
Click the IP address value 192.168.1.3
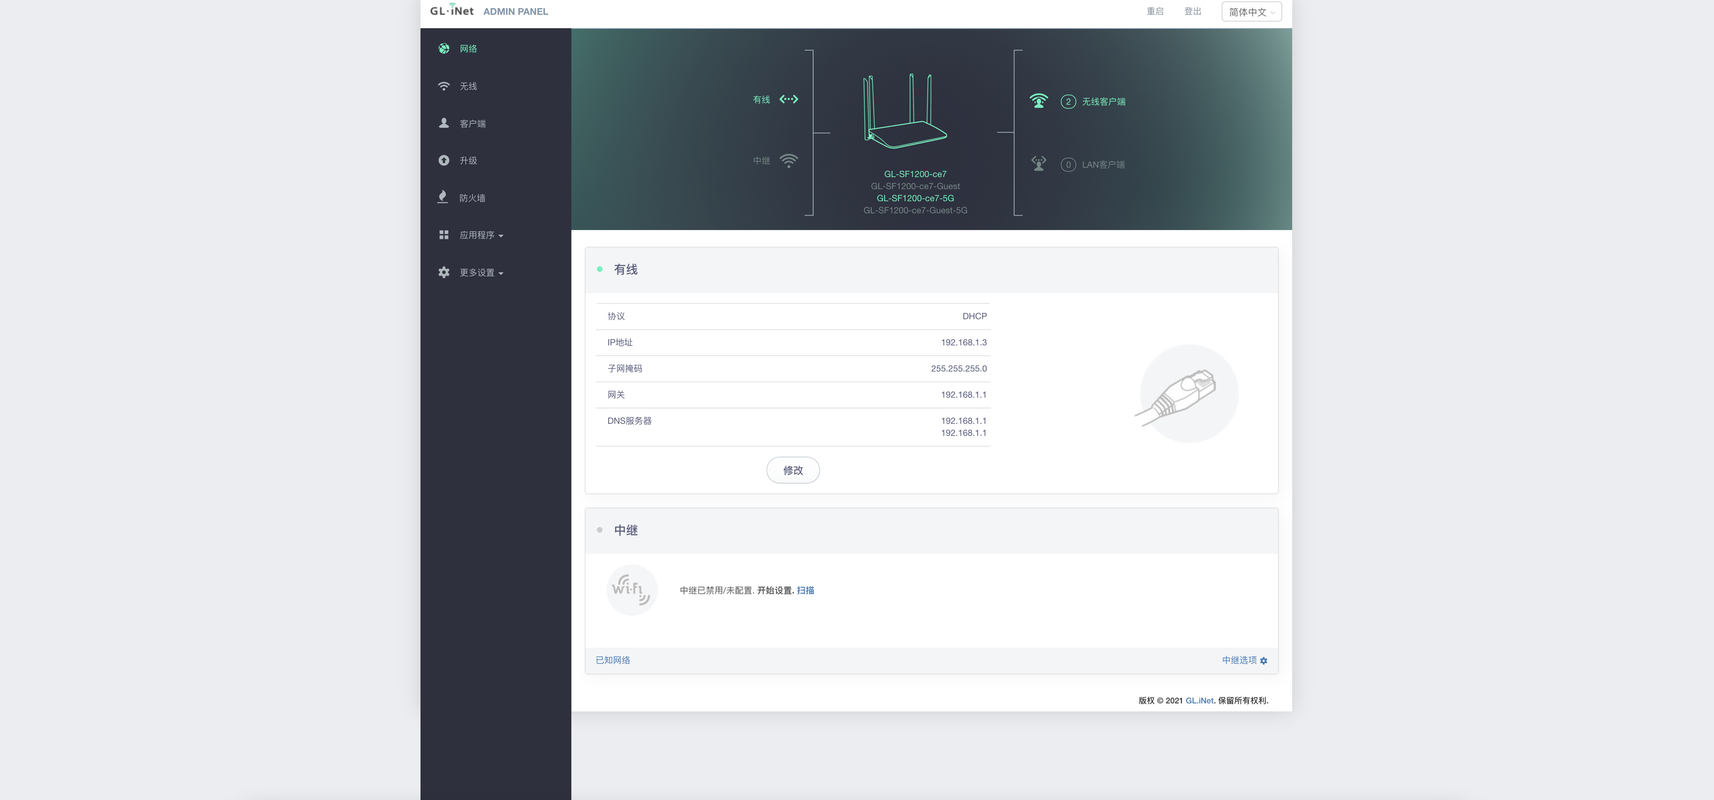point(964,342)
